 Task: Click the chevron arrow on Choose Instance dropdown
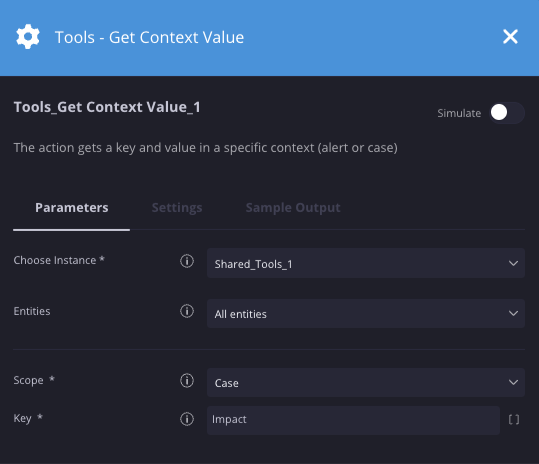tap(513, 264)
